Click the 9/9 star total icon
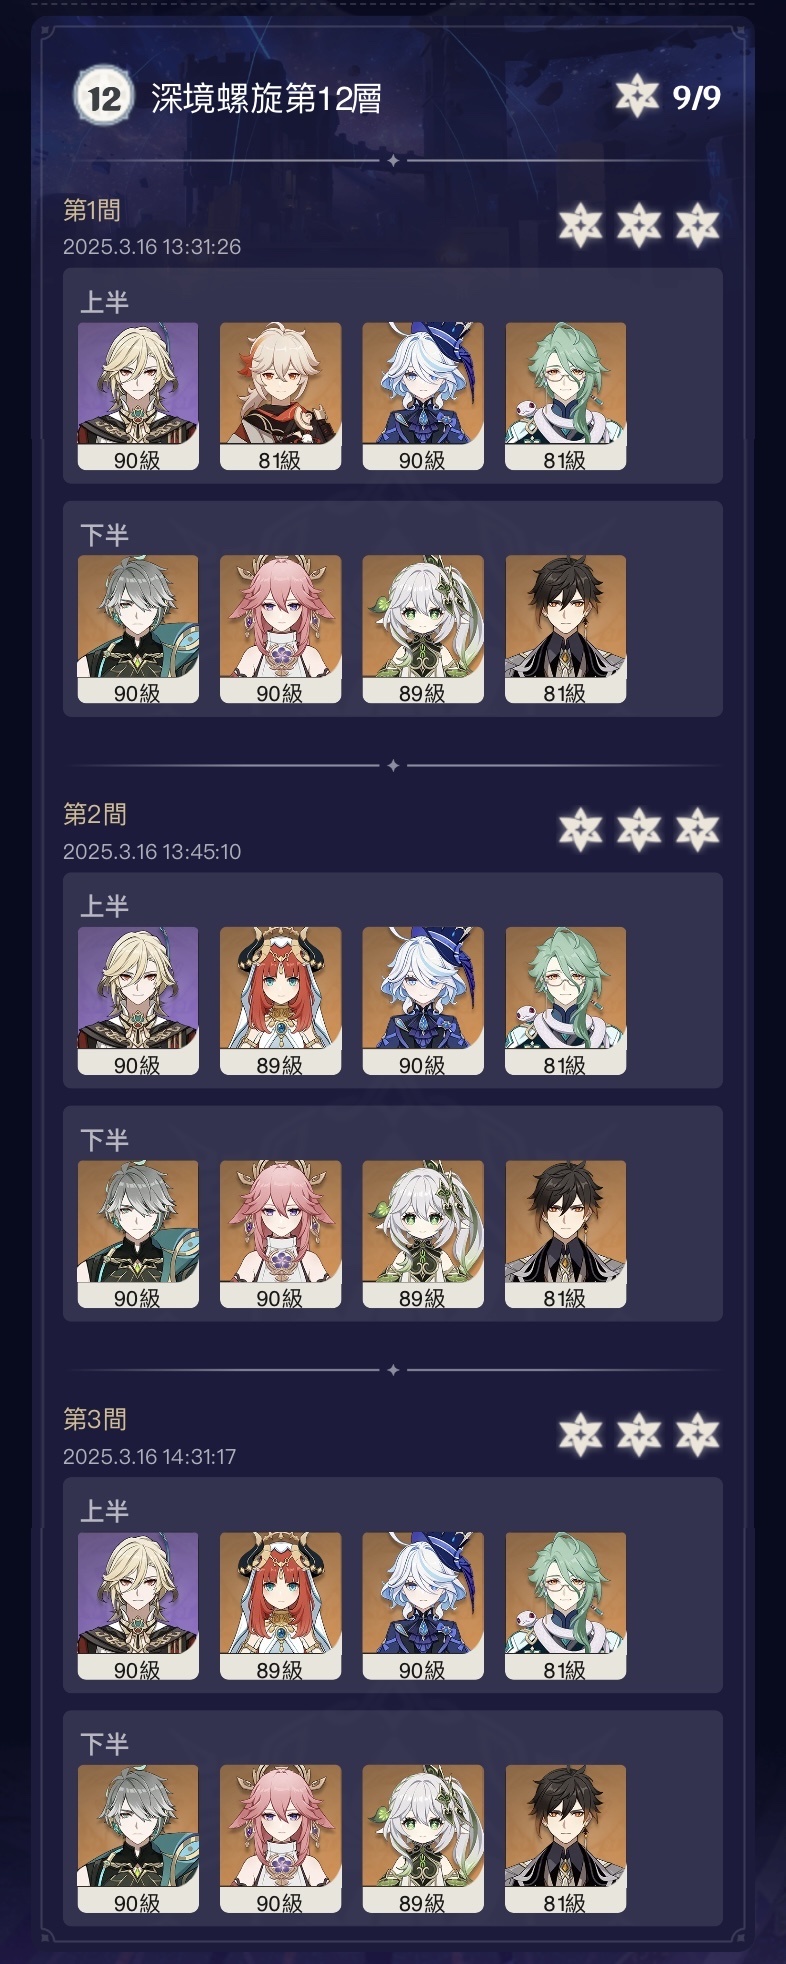786x1964 pixels. [637, 97]
